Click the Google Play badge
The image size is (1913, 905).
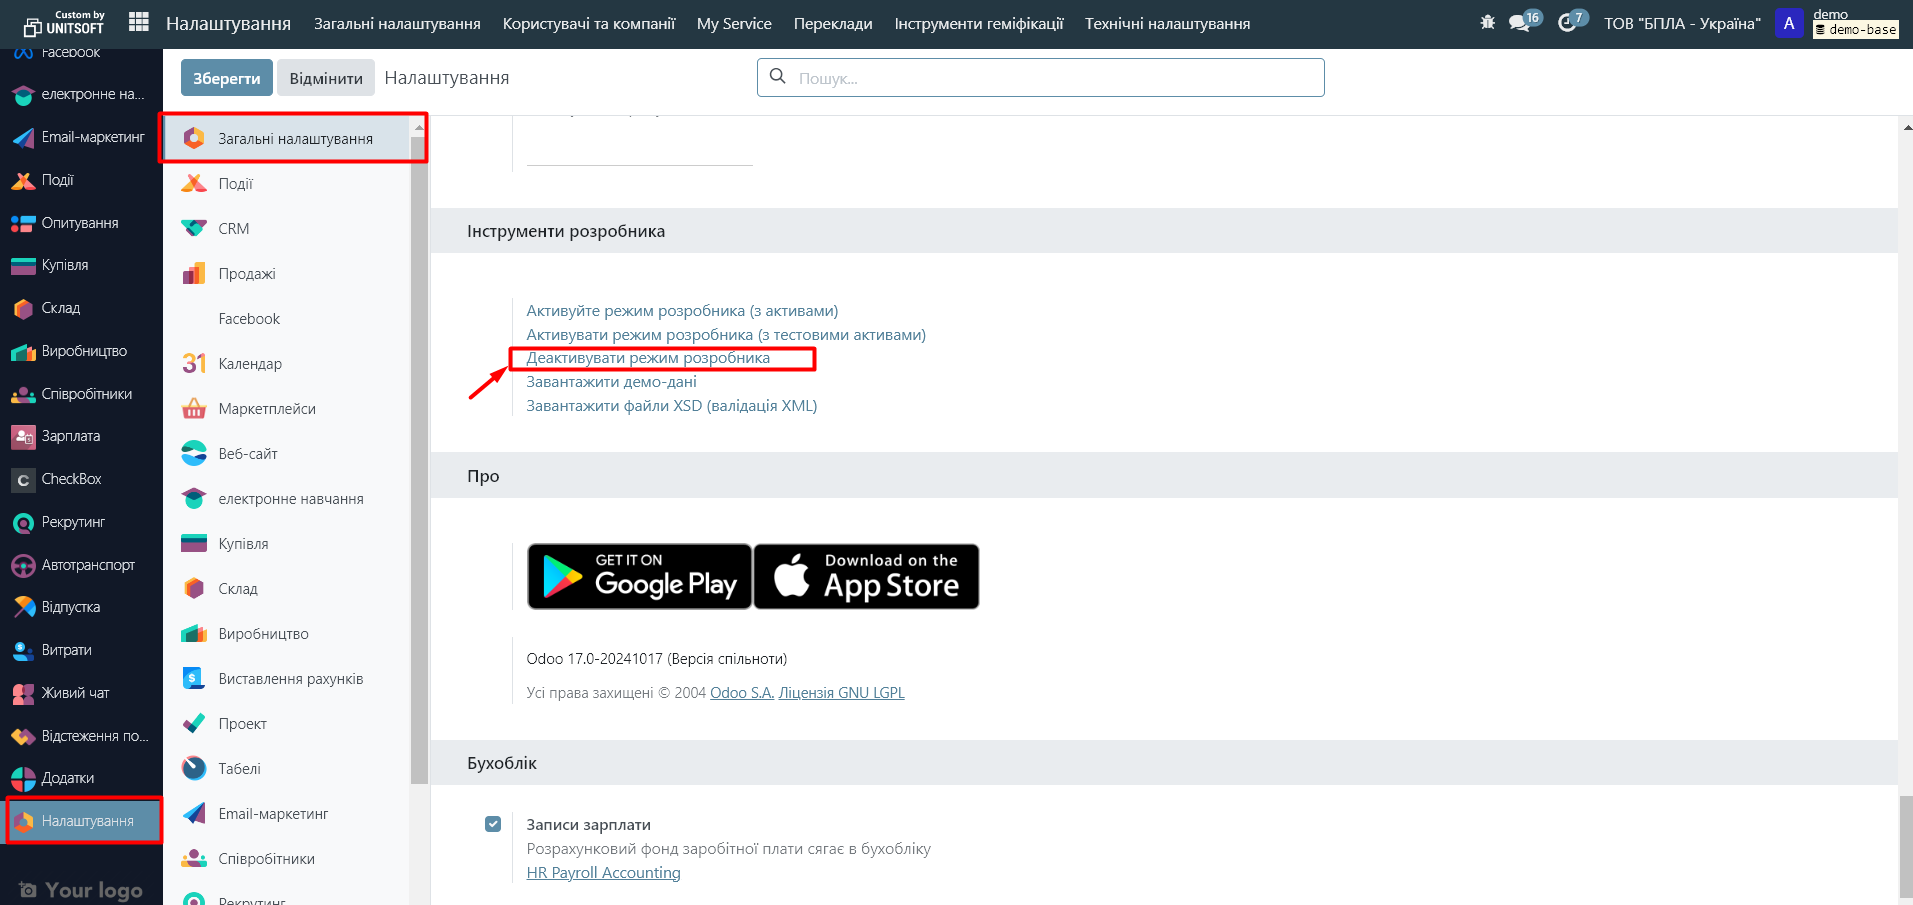pyautogui.click(x=639, y=576)
